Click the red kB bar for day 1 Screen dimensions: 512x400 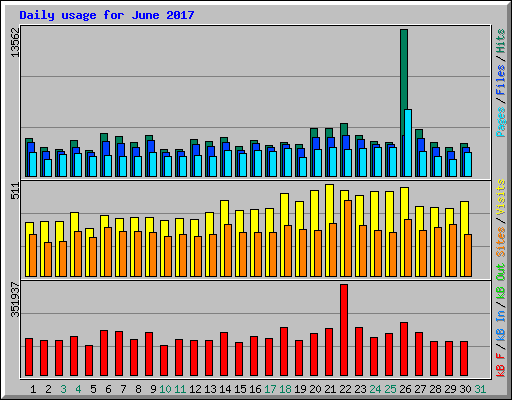29,357
